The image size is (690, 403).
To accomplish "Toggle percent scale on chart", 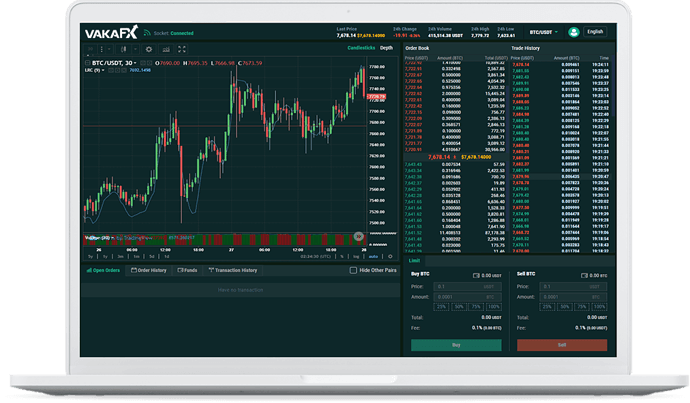I will (342, 256).
